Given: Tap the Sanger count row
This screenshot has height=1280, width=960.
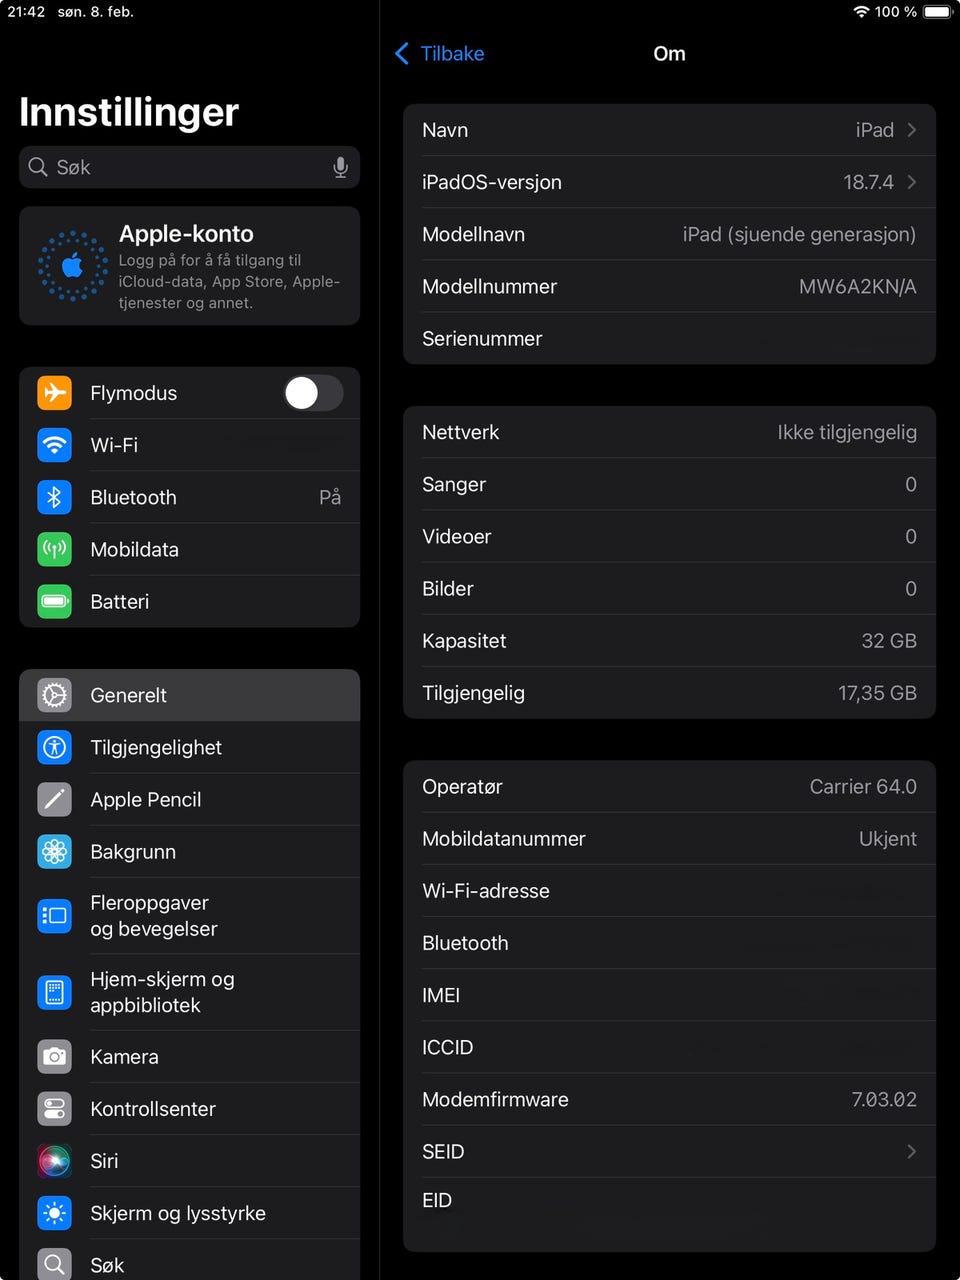Looking at the screenshot, I should point(669,484).
